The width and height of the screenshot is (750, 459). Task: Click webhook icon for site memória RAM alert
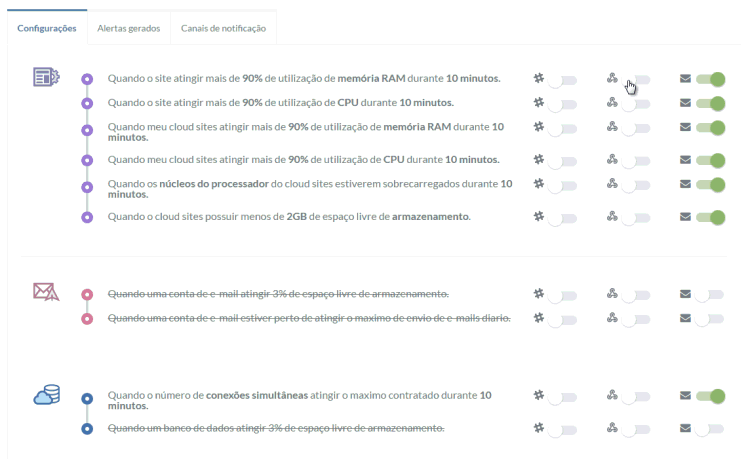coord(612,78)
